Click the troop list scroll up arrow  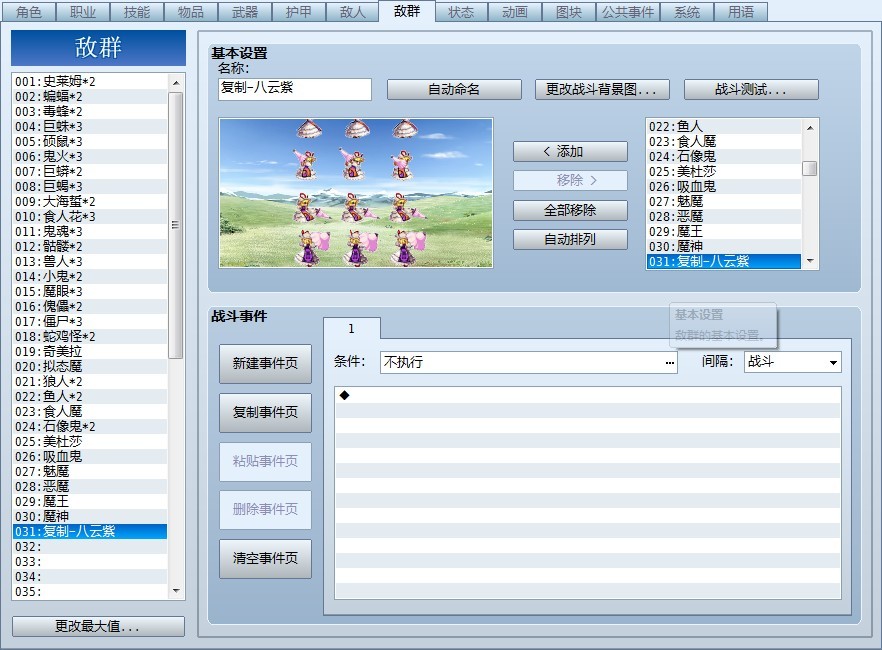(x=176, y=83)
